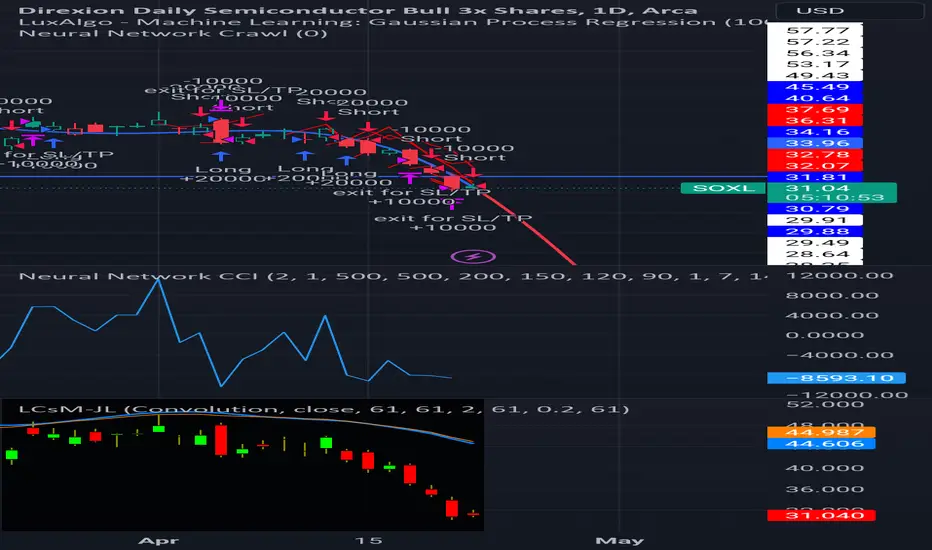Click the -4000.00 CCI axis value

tap(839, 355)
